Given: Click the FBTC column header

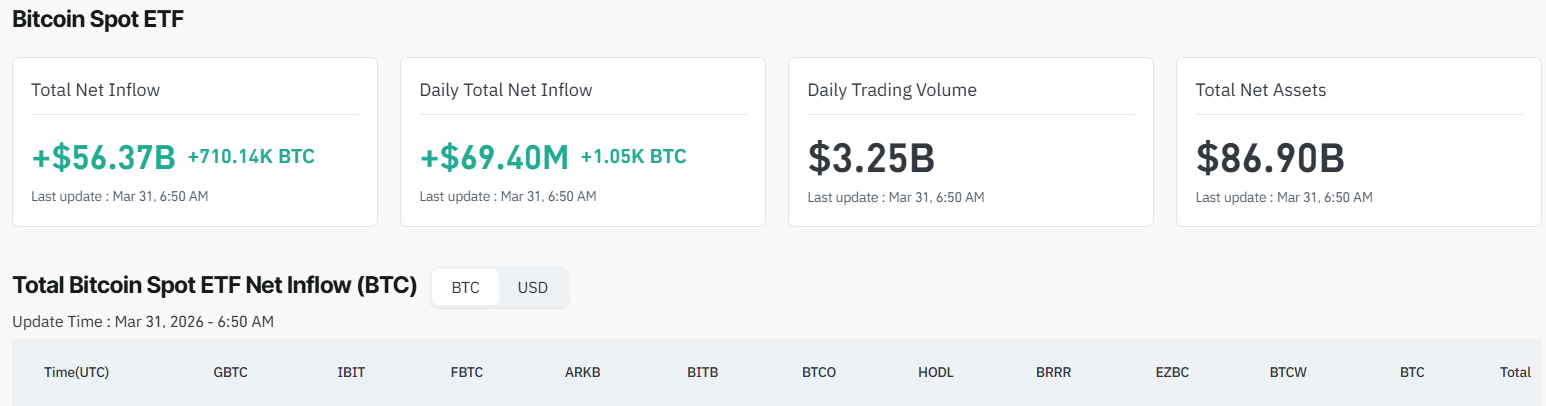Looking at the screenshot, I should coord(467,372).
